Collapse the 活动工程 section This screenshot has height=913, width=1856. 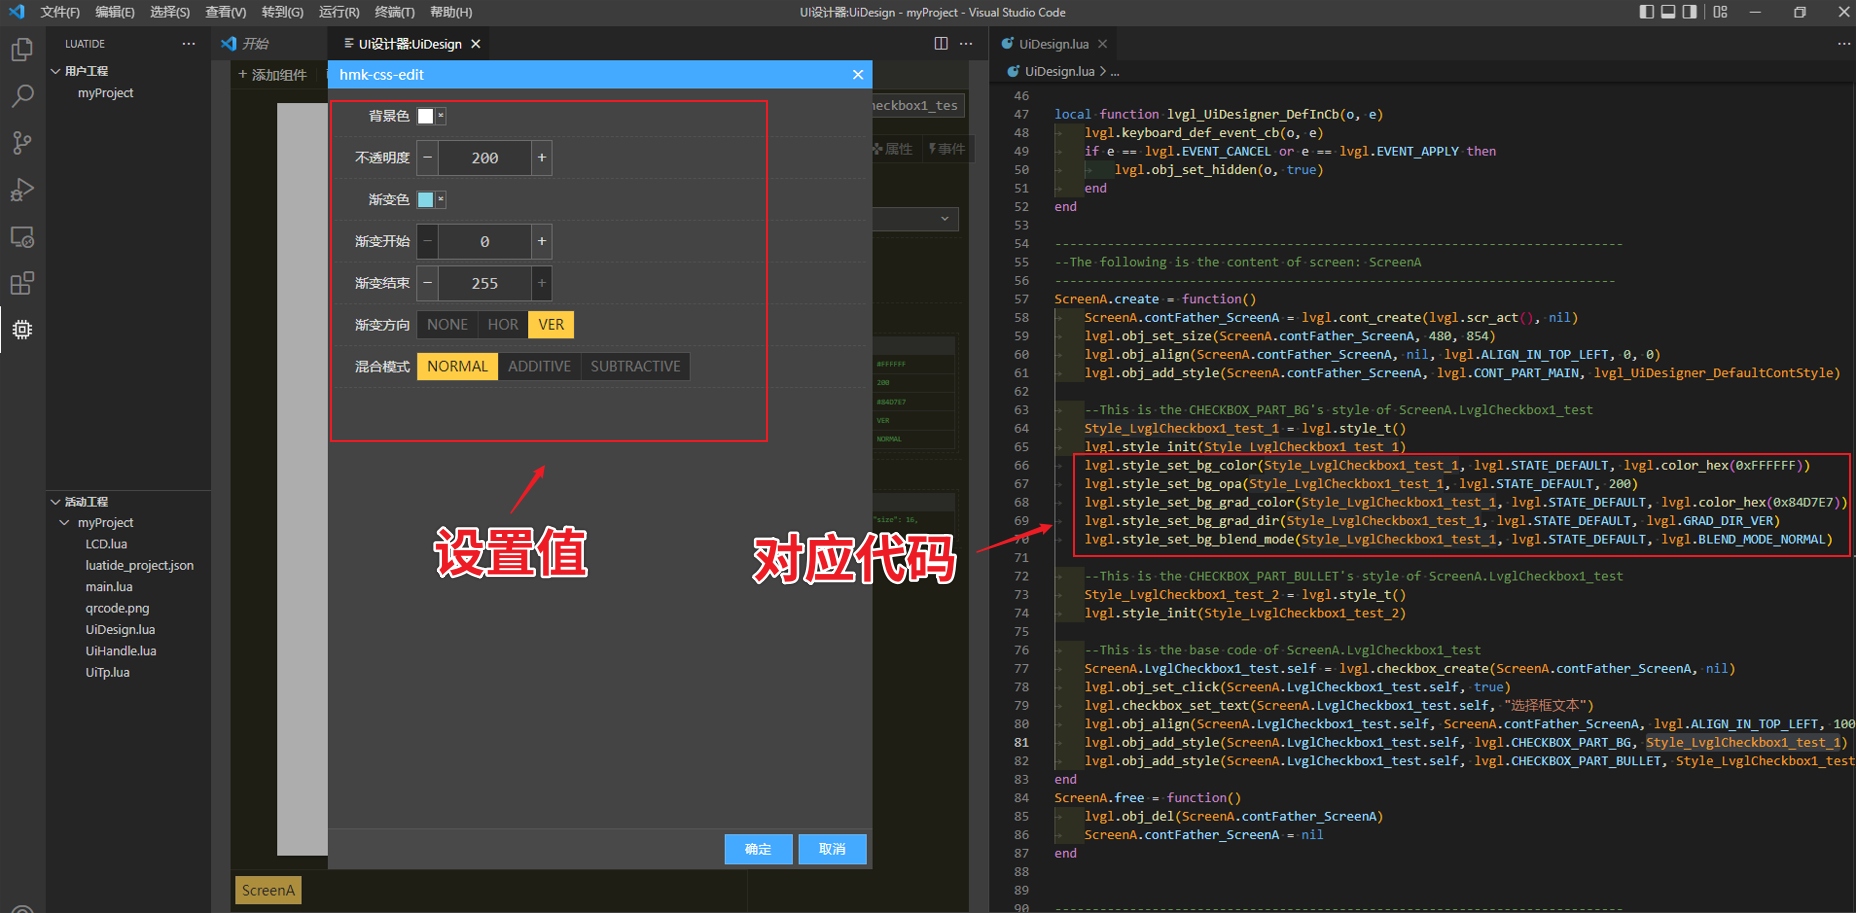56,502
